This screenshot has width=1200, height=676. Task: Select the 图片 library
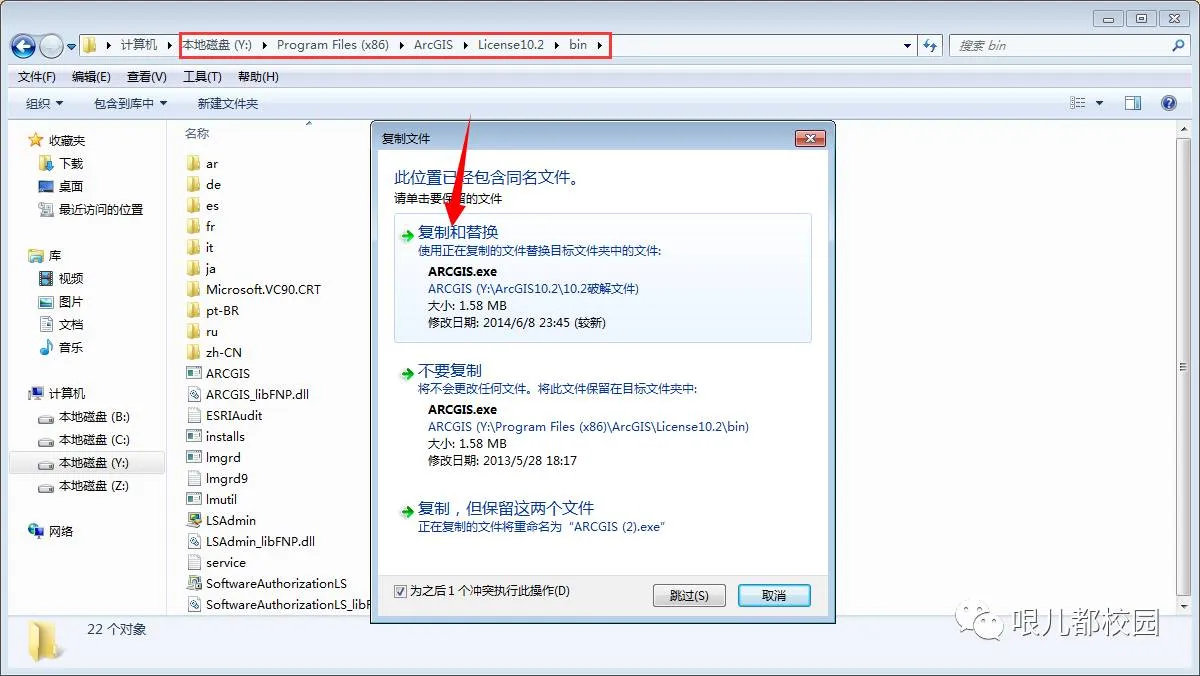[x=62, y=301]
